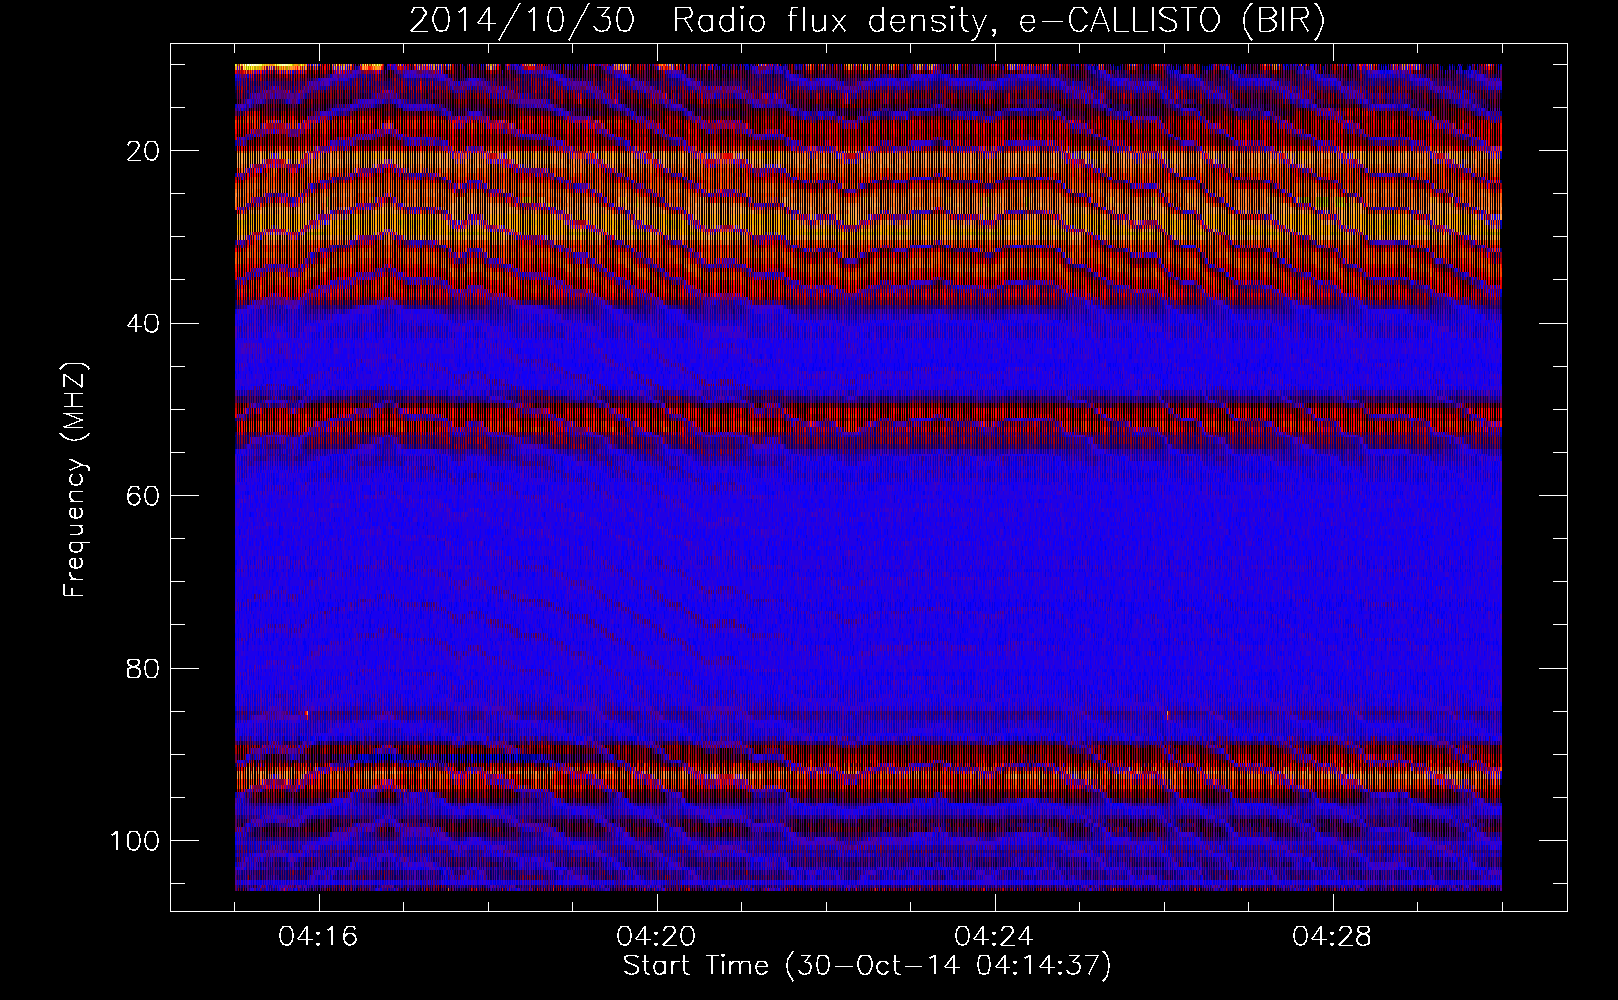Click the 04:20 time tick label

[x=657, y=937]
